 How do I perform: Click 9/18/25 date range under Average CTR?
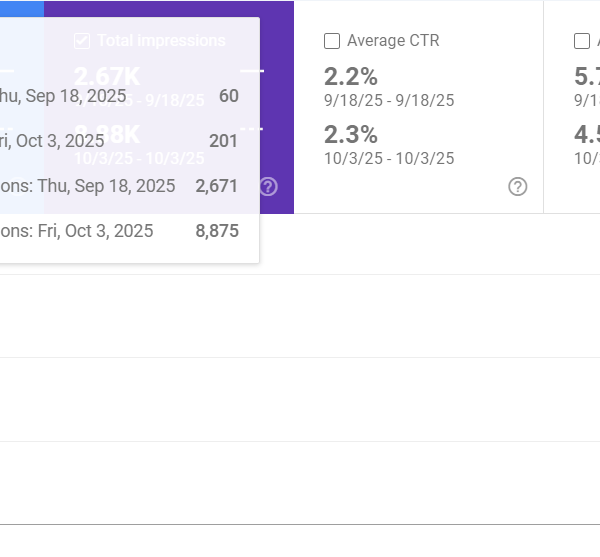(x=389, y=100)
